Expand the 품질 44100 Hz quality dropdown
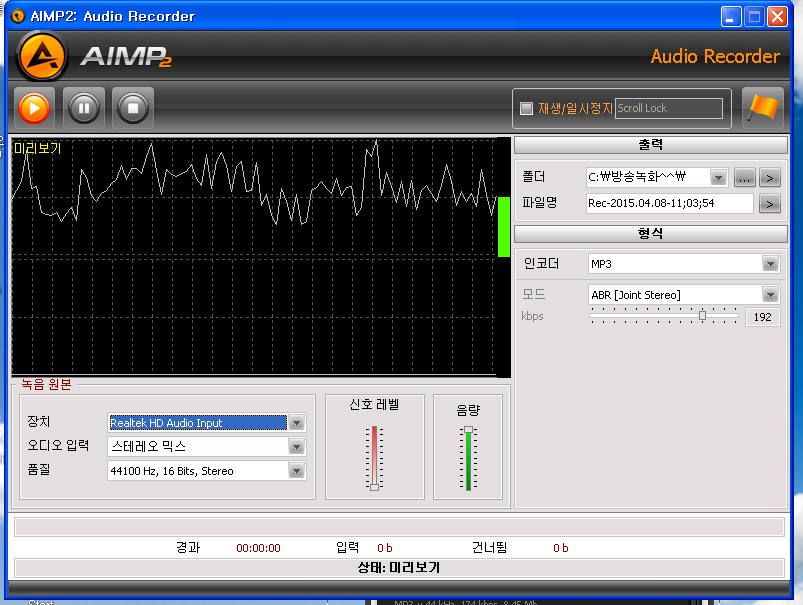803x605 pixels. tap(296, 471)
